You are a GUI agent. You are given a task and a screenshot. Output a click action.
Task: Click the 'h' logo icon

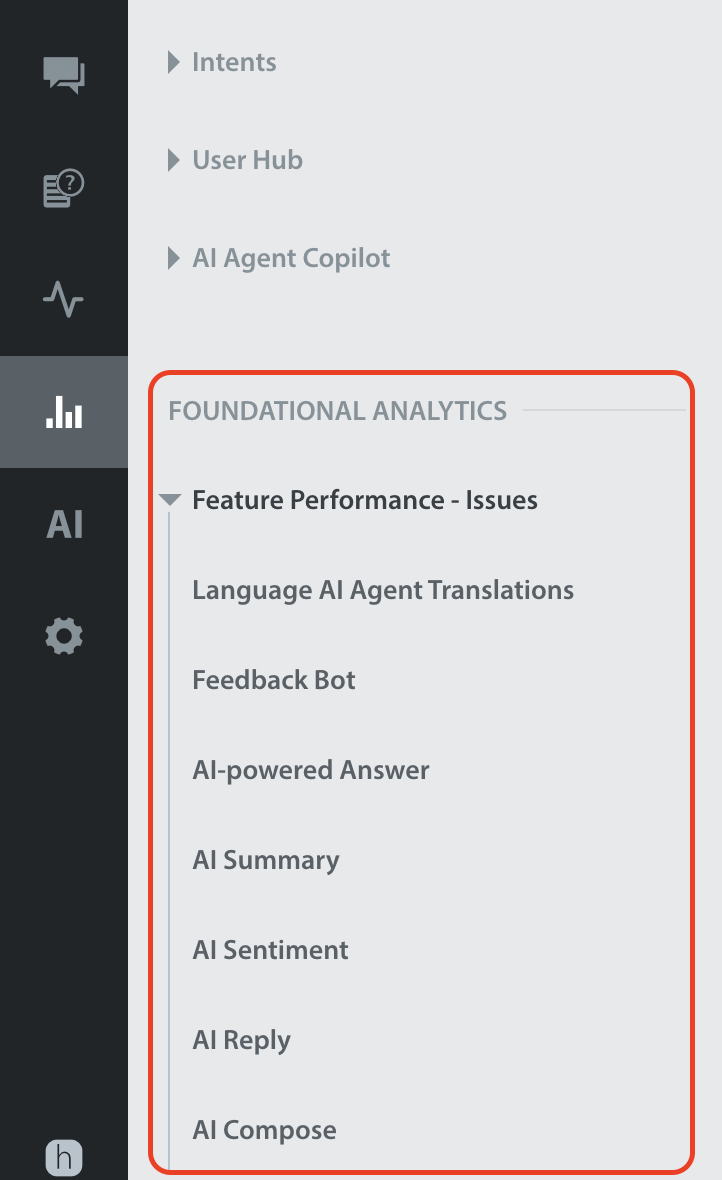click(x=64, y=1158)
